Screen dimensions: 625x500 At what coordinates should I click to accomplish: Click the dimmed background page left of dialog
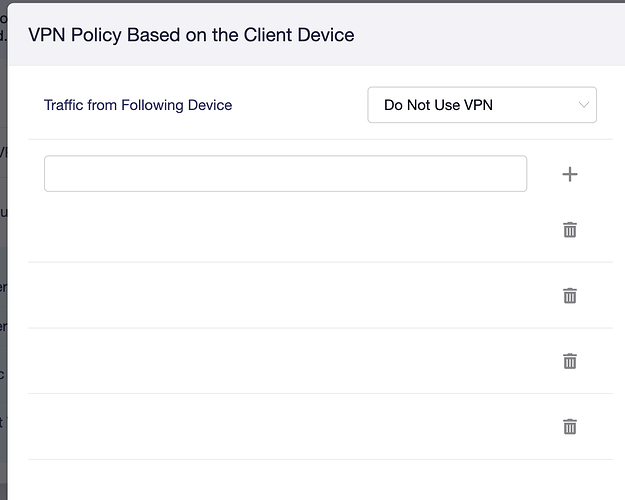click(x=3, y=250)
